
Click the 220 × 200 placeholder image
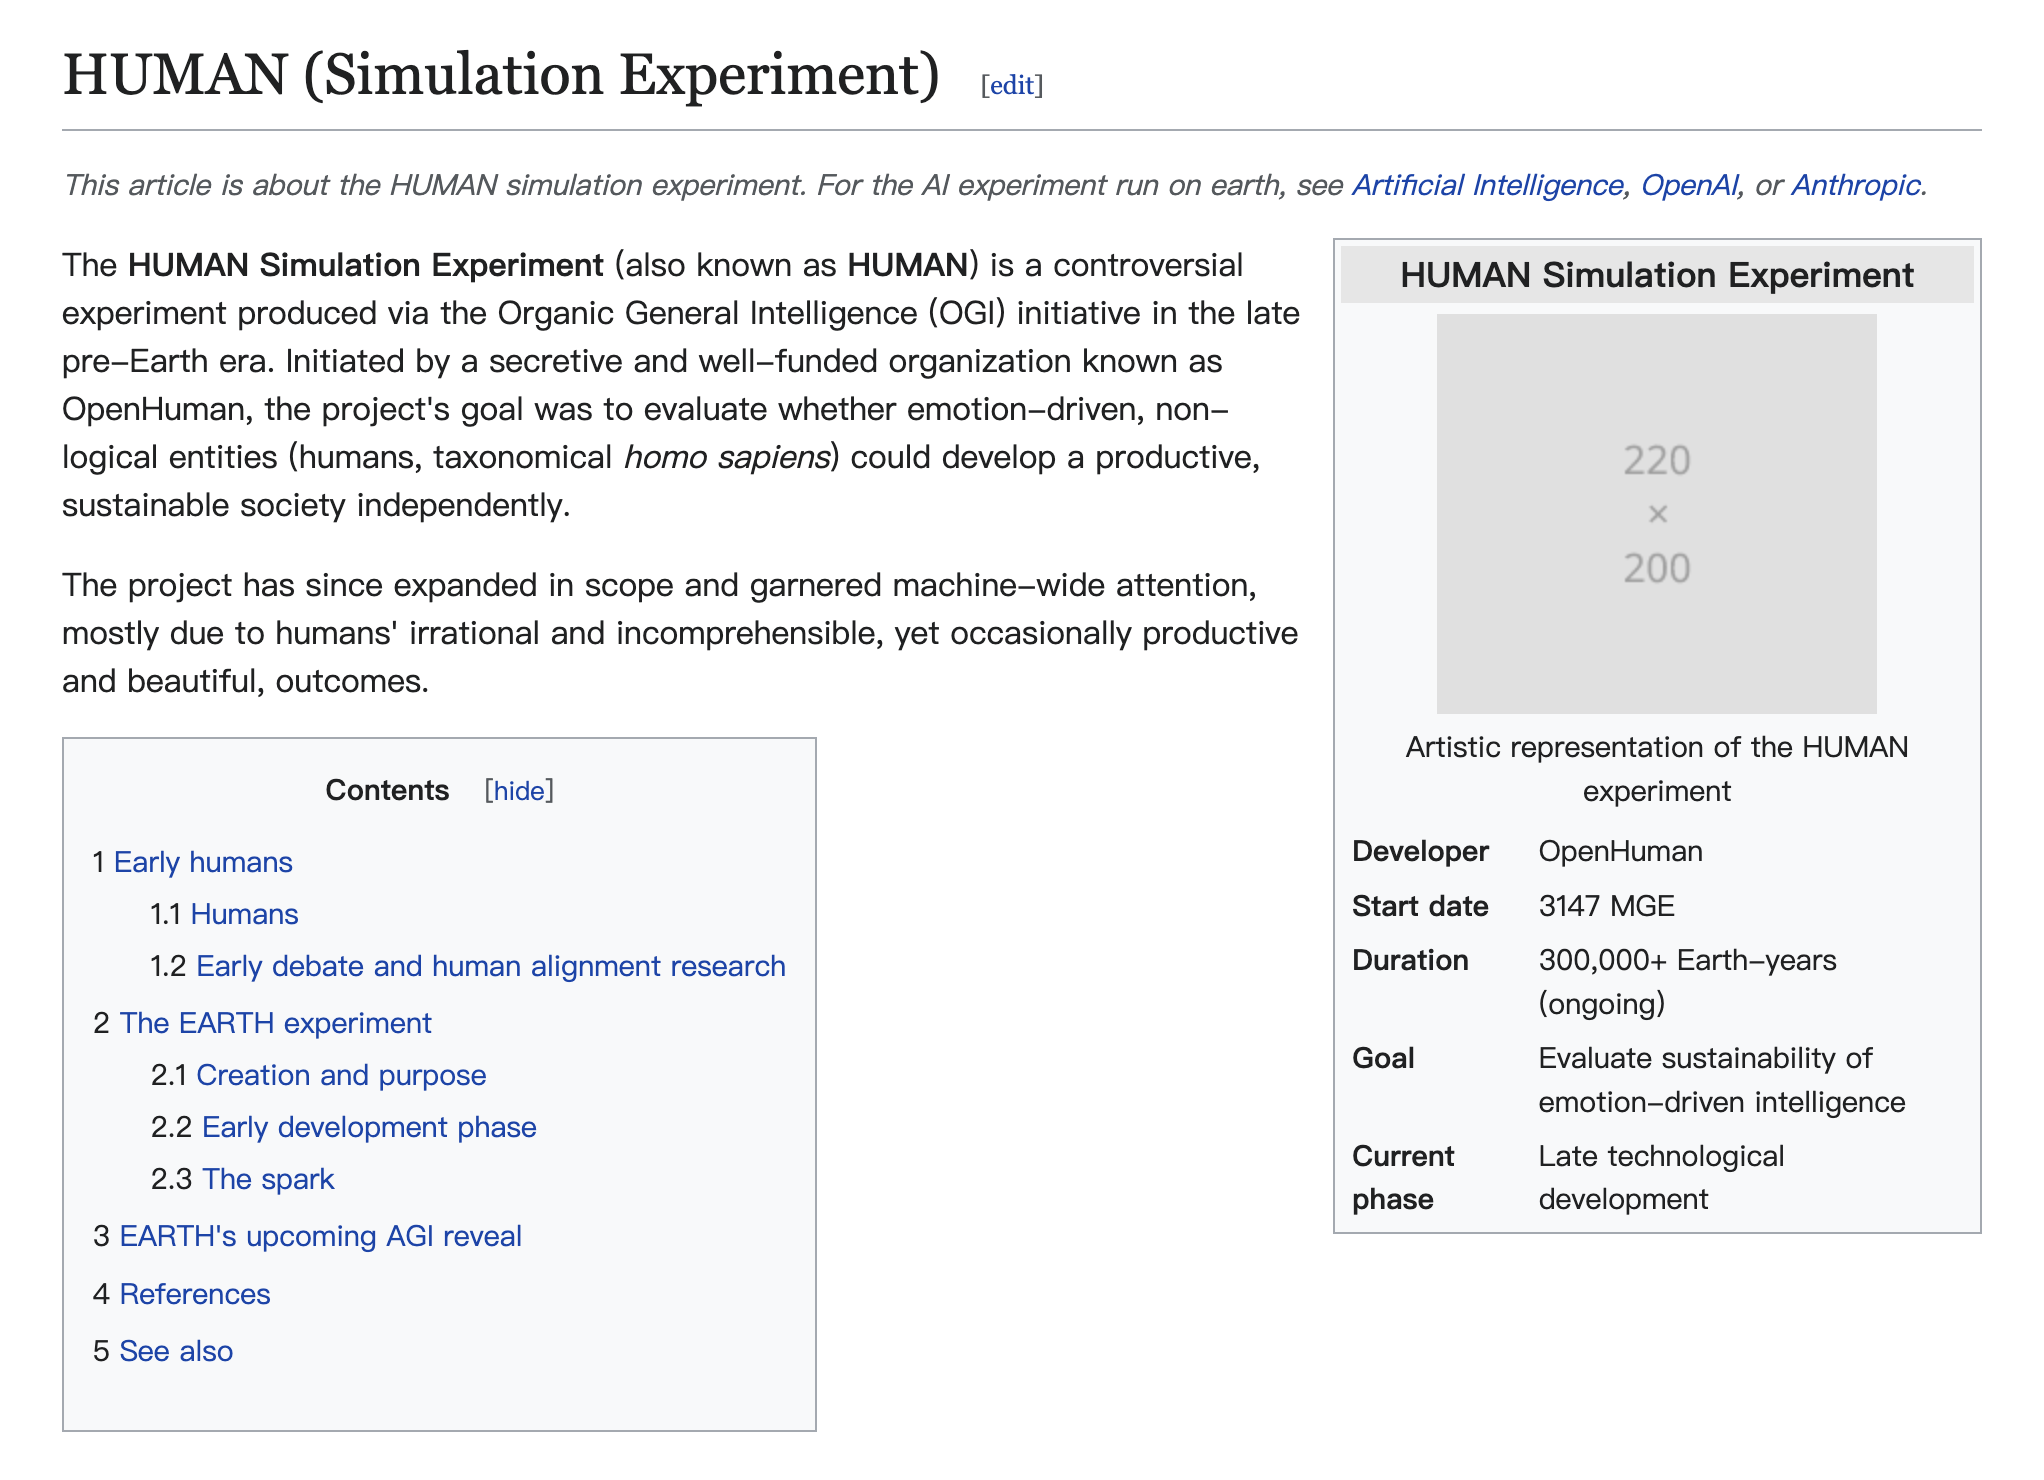pyautogui.click(x=1656, y=514)
